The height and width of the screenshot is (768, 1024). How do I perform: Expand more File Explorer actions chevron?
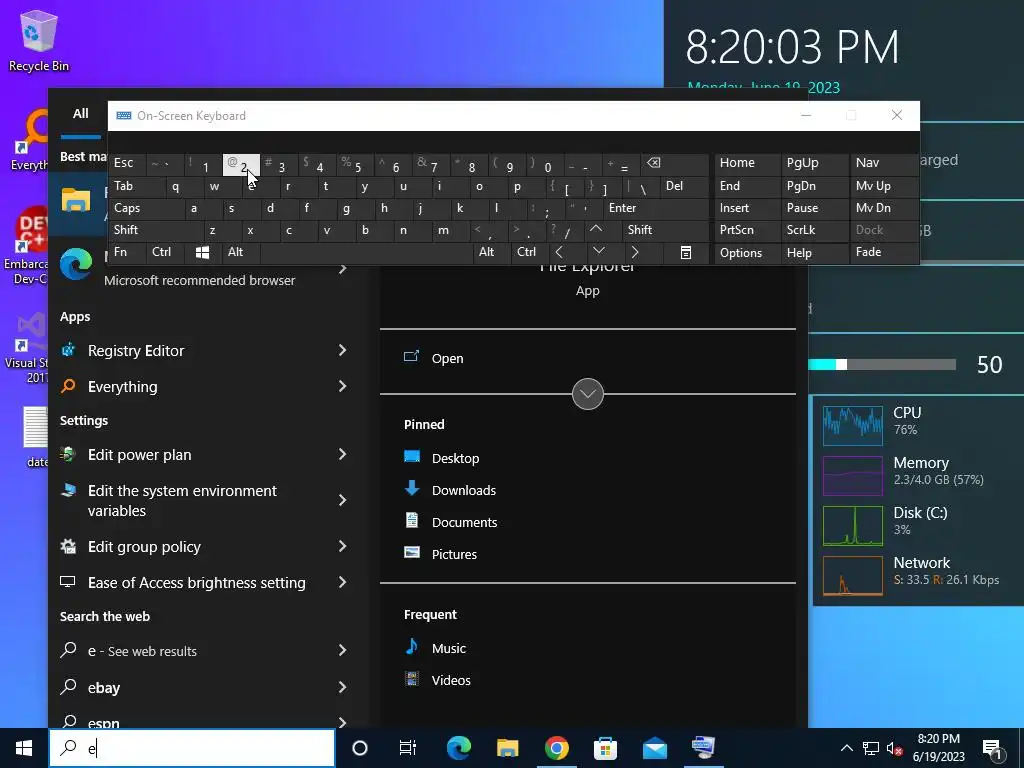point(588,394)
